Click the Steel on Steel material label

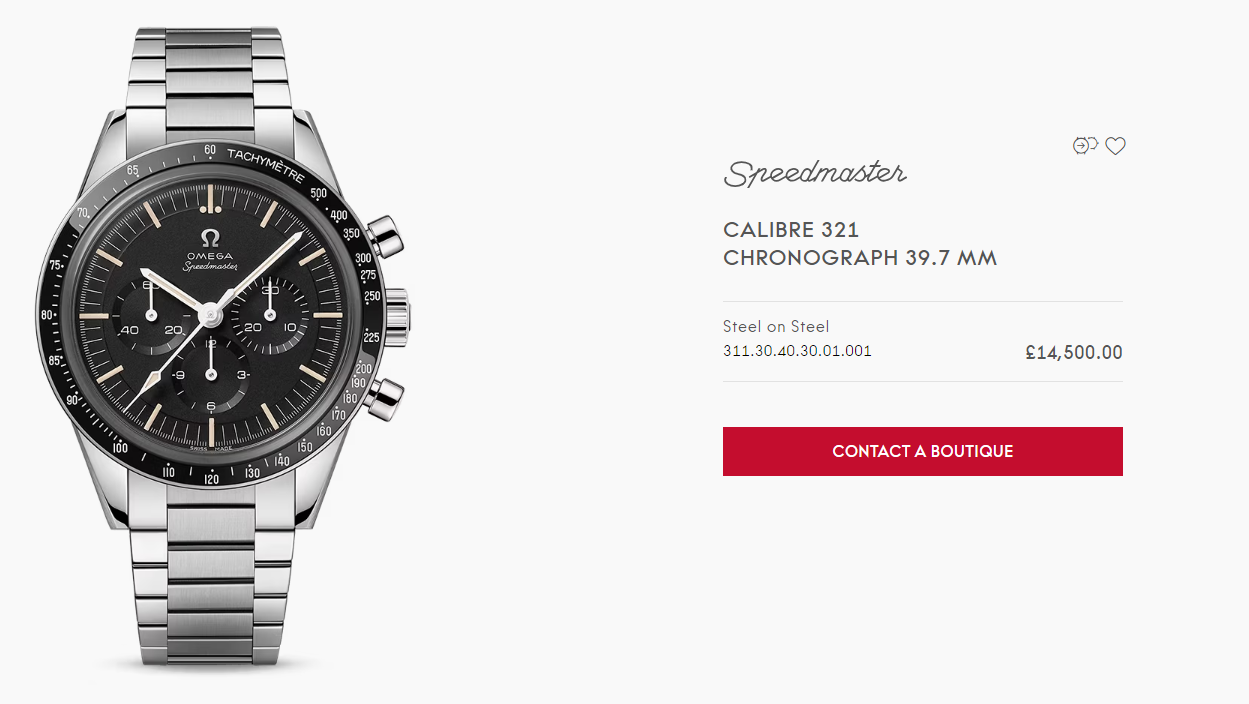point(776,326)
